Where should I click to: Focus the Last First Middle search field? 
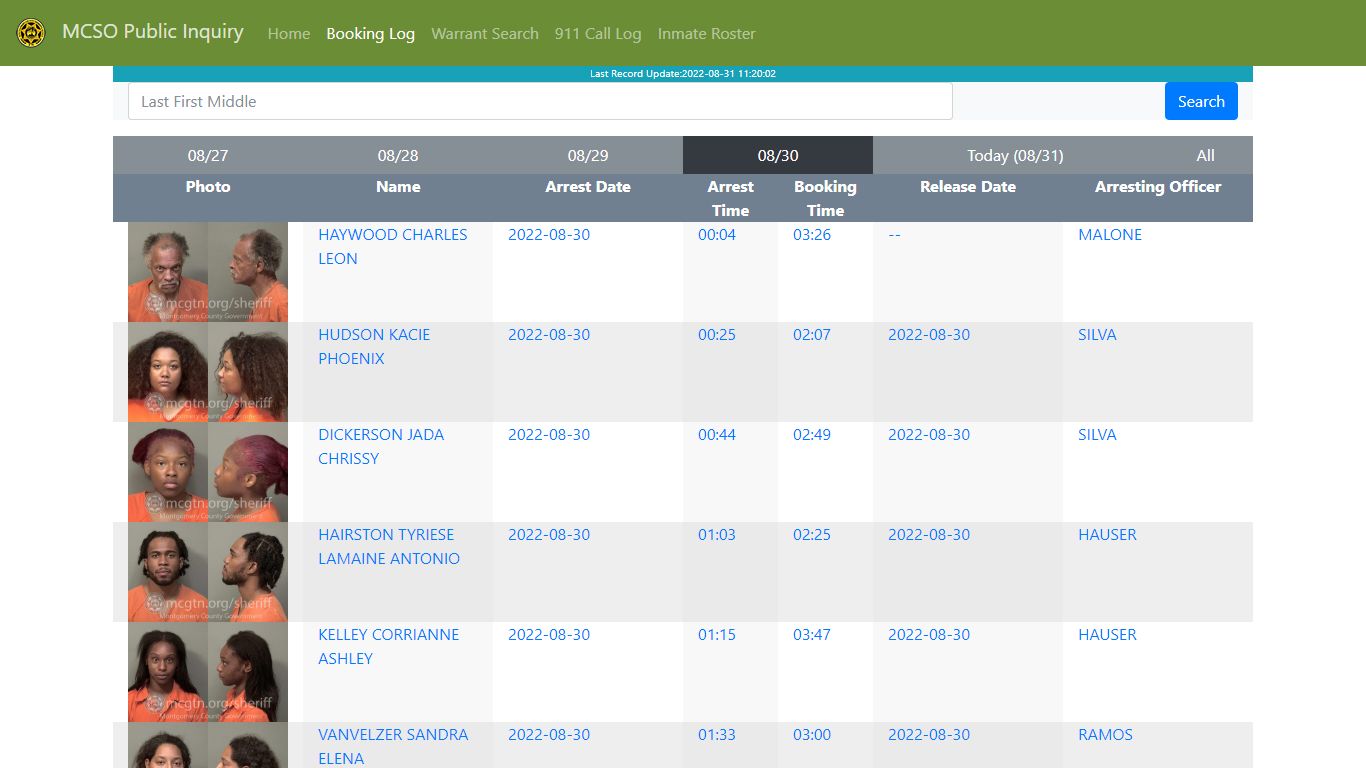540,101
